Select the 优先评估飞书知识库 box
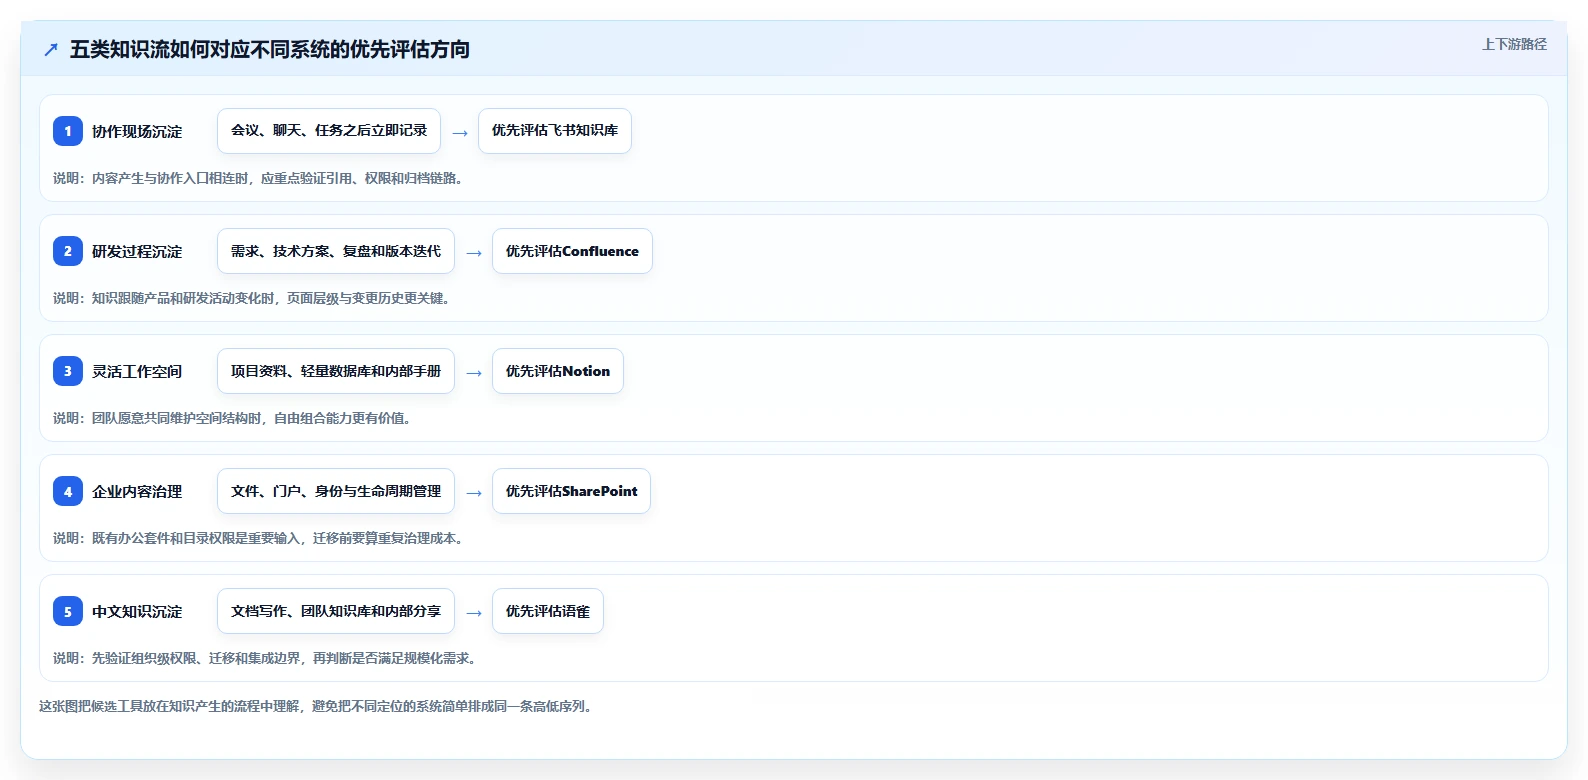Viewport: 1588px width, 780px height. pyautogui.click(x=555, y=131)
